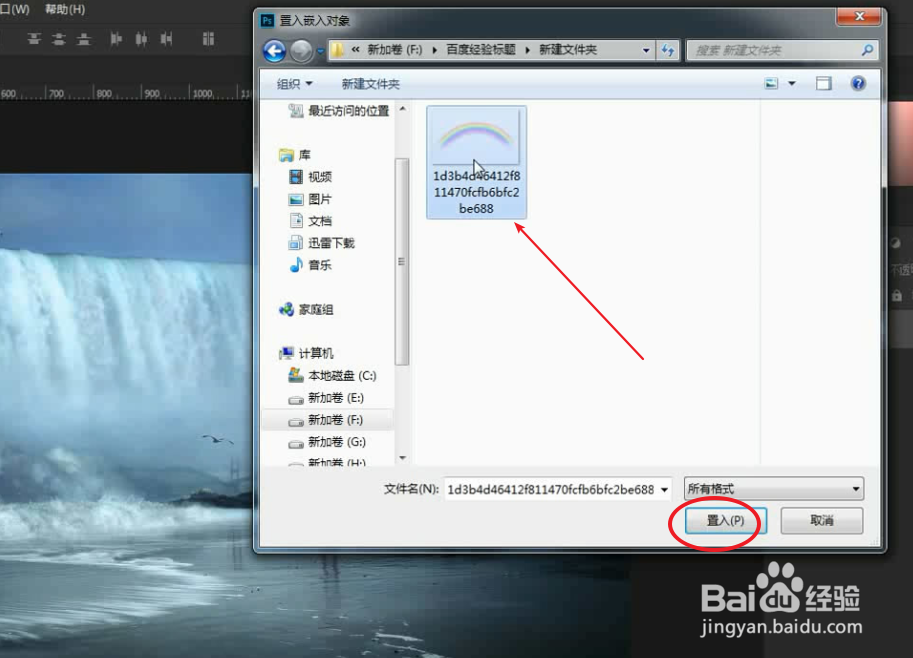Image resolution: width=913 pixels, height=658 pixels.
Task: Open the 文档 library
Action: [x=311, y=221]
